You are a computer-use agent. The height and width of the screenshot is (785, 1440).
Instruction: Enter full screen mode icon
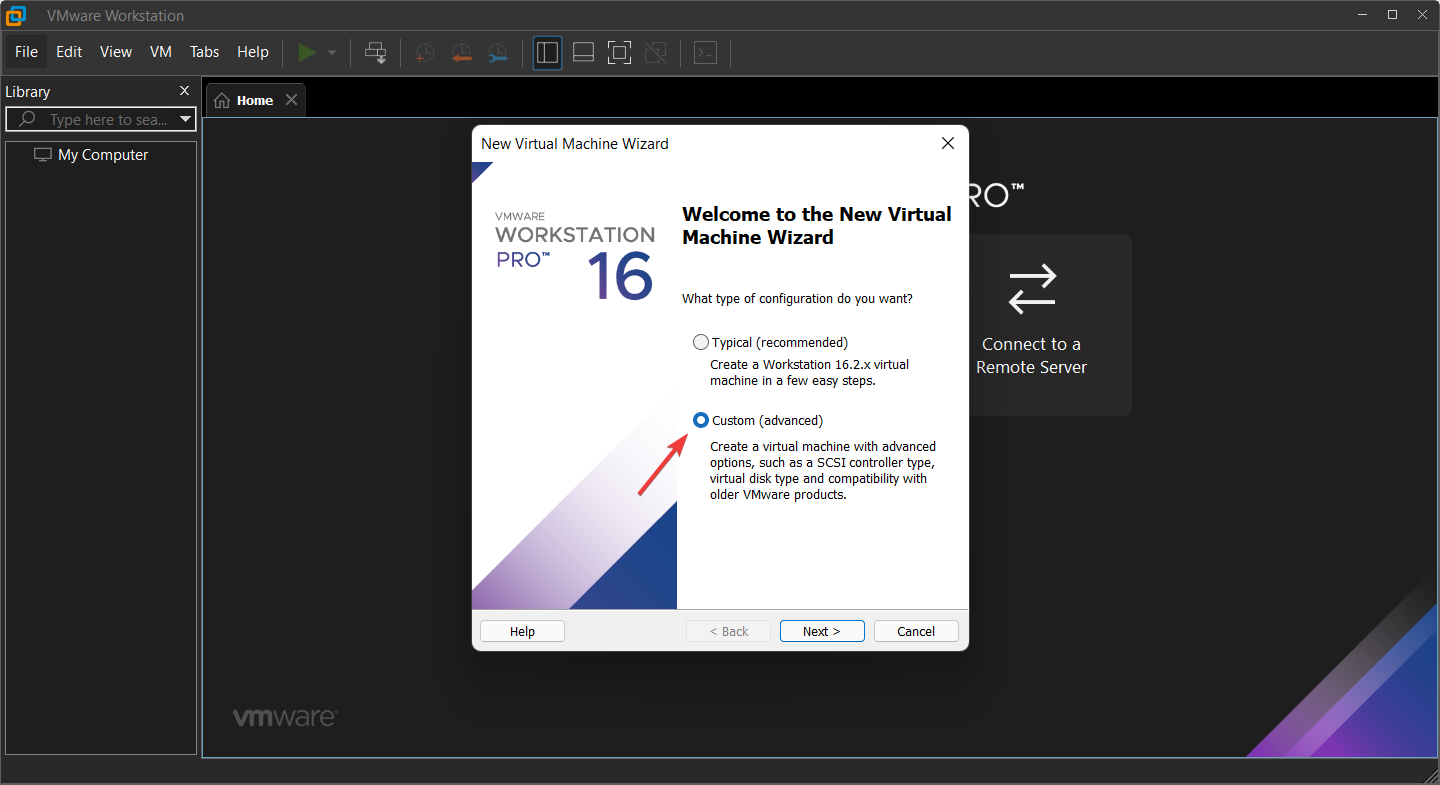coord(620,53)
